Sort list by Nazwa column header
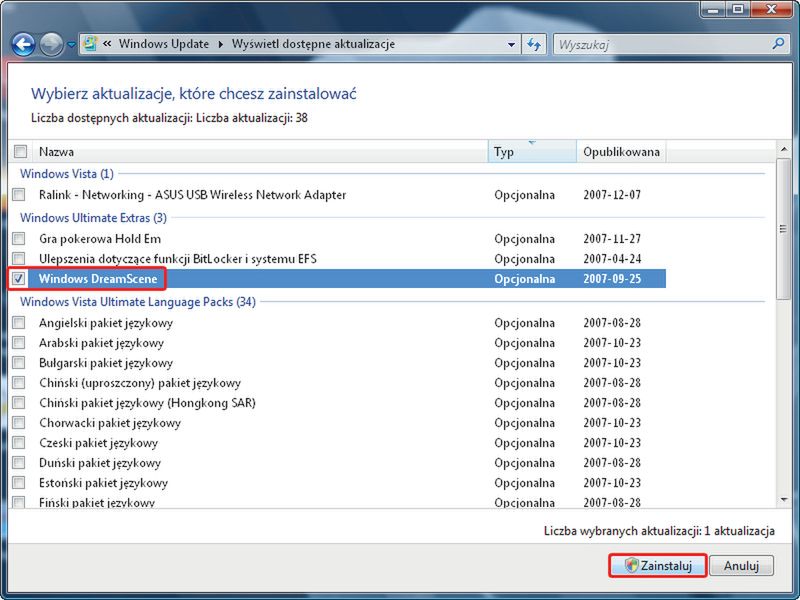The image size is (800, 600). tap(260, 152)
